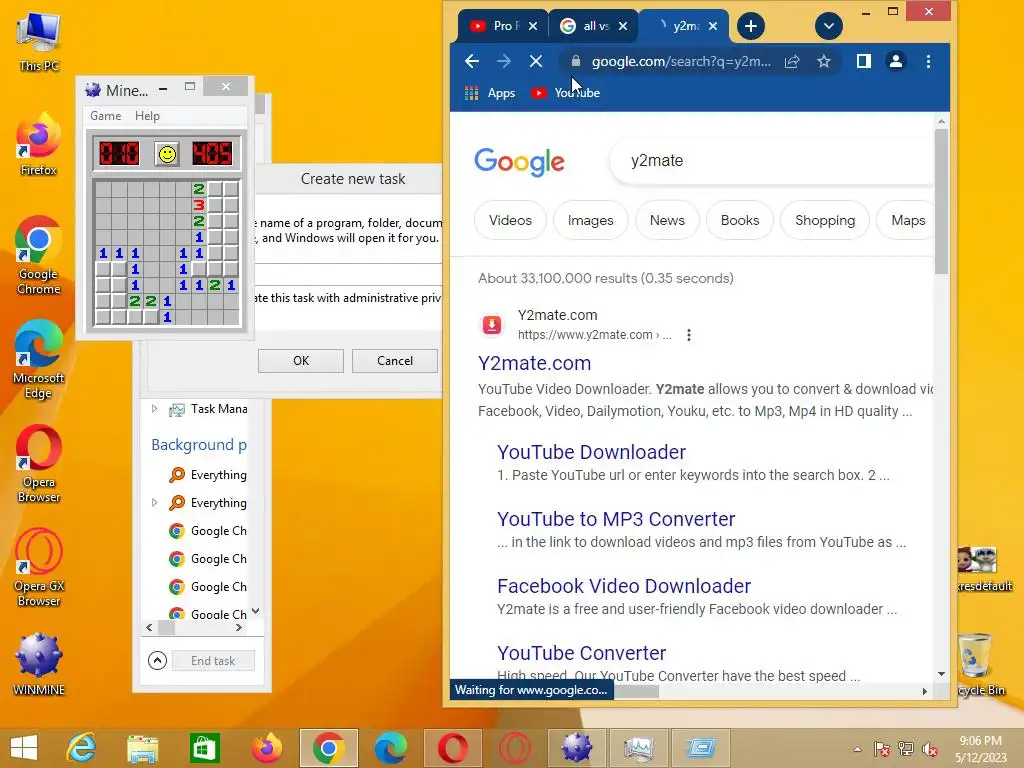
Task: Open File Explorer from taskbar
Action: tap(142, 748)
